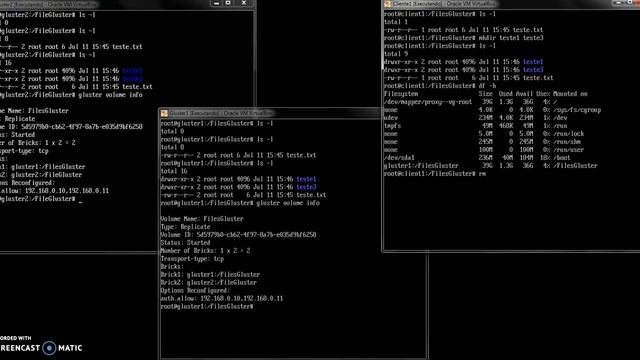Click "/run/shm" mount point in Cliente1 window

tap(567, 142)
